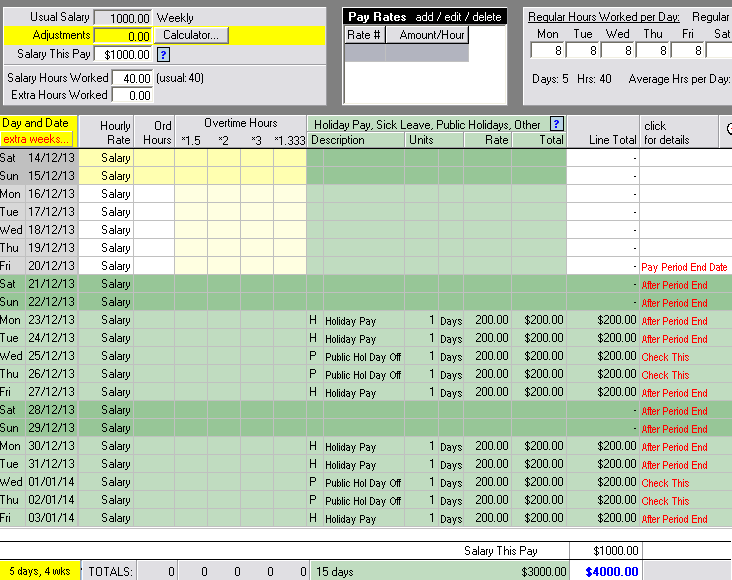
Task: Click the '5 days, 4 wks' summary cell
Action: [x=39, y=571]
